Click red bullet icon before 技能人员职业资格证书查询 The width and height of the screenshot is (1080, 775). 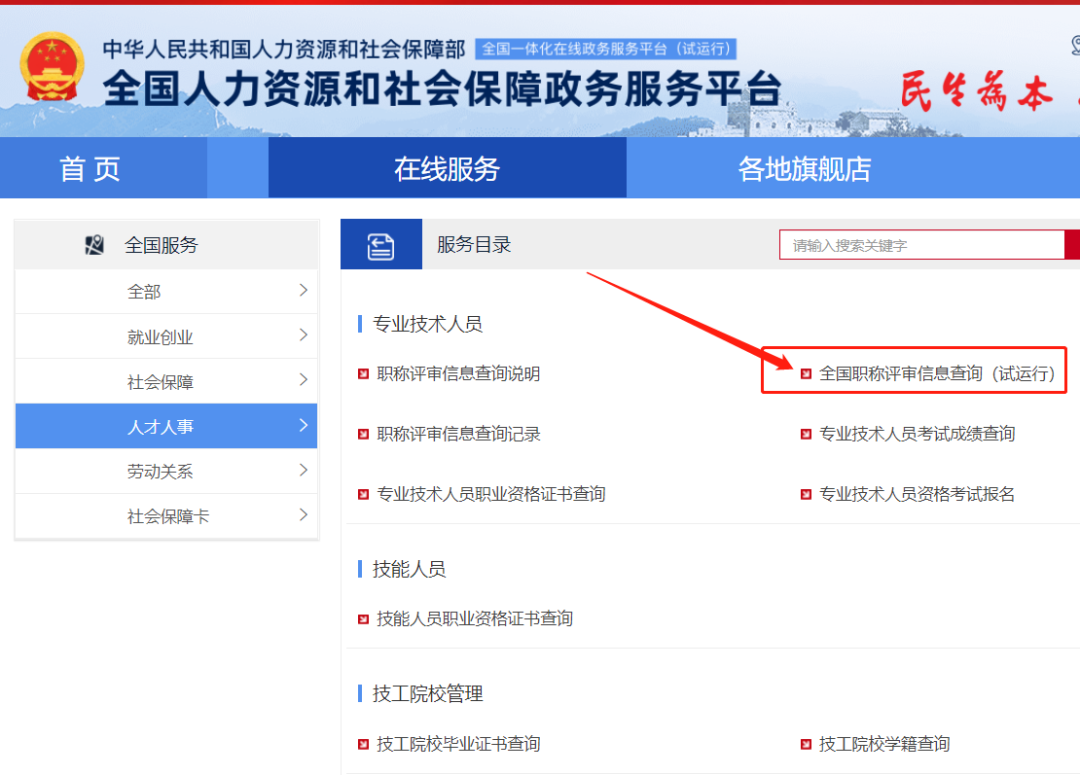pos(364,619)
